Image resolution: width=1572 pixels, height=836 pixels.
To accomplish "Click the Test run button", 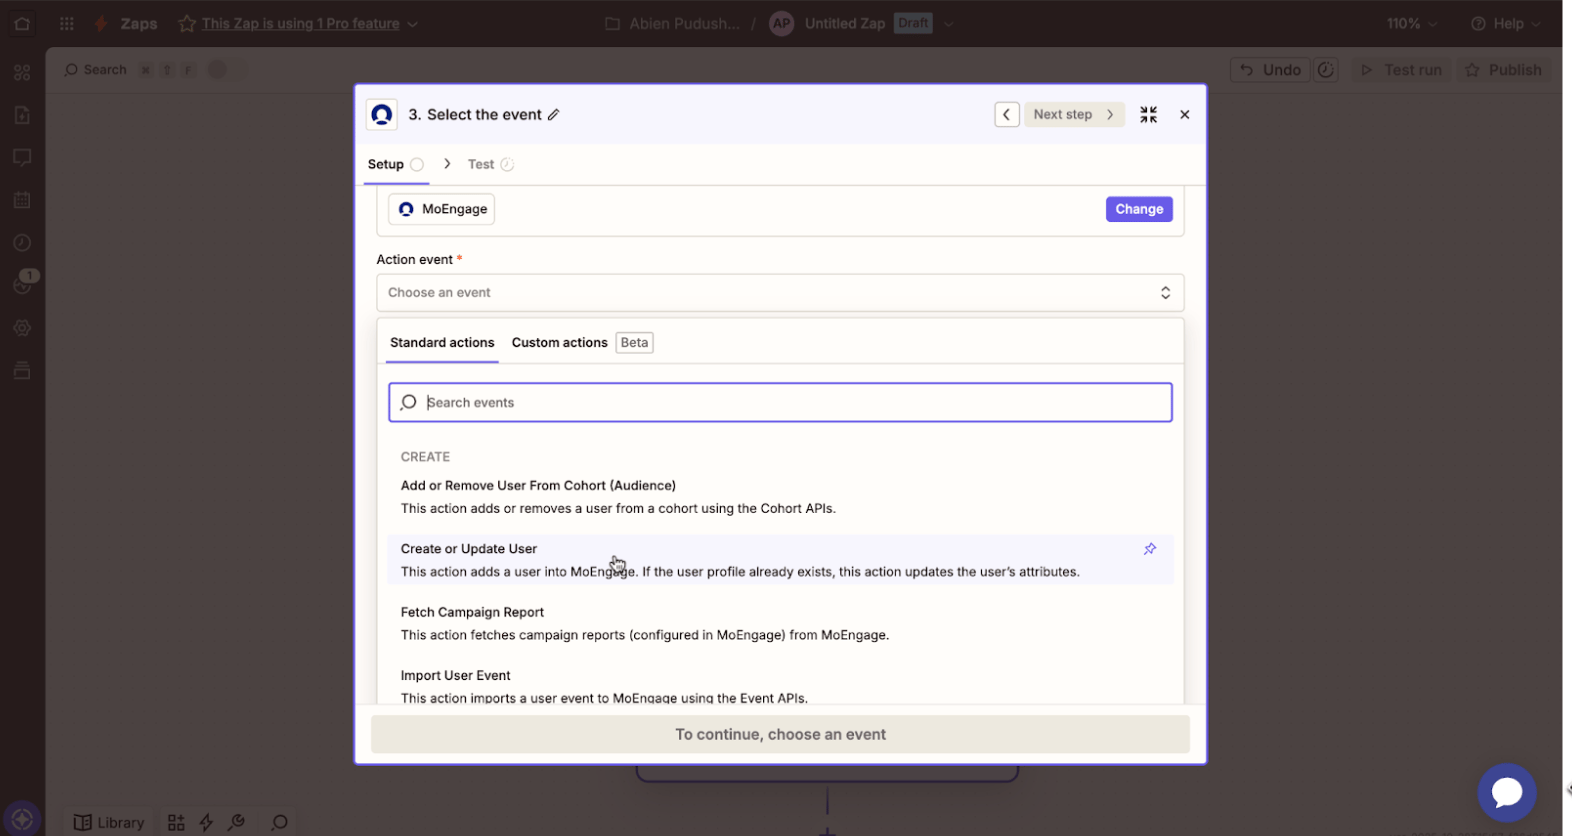I will [x=1402, y=70].
